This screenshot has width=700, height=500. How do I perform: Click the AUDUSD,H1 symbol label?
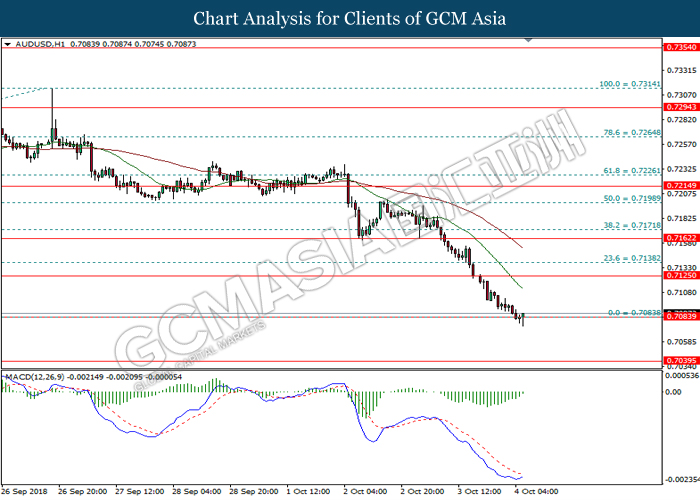coord(40,44)
